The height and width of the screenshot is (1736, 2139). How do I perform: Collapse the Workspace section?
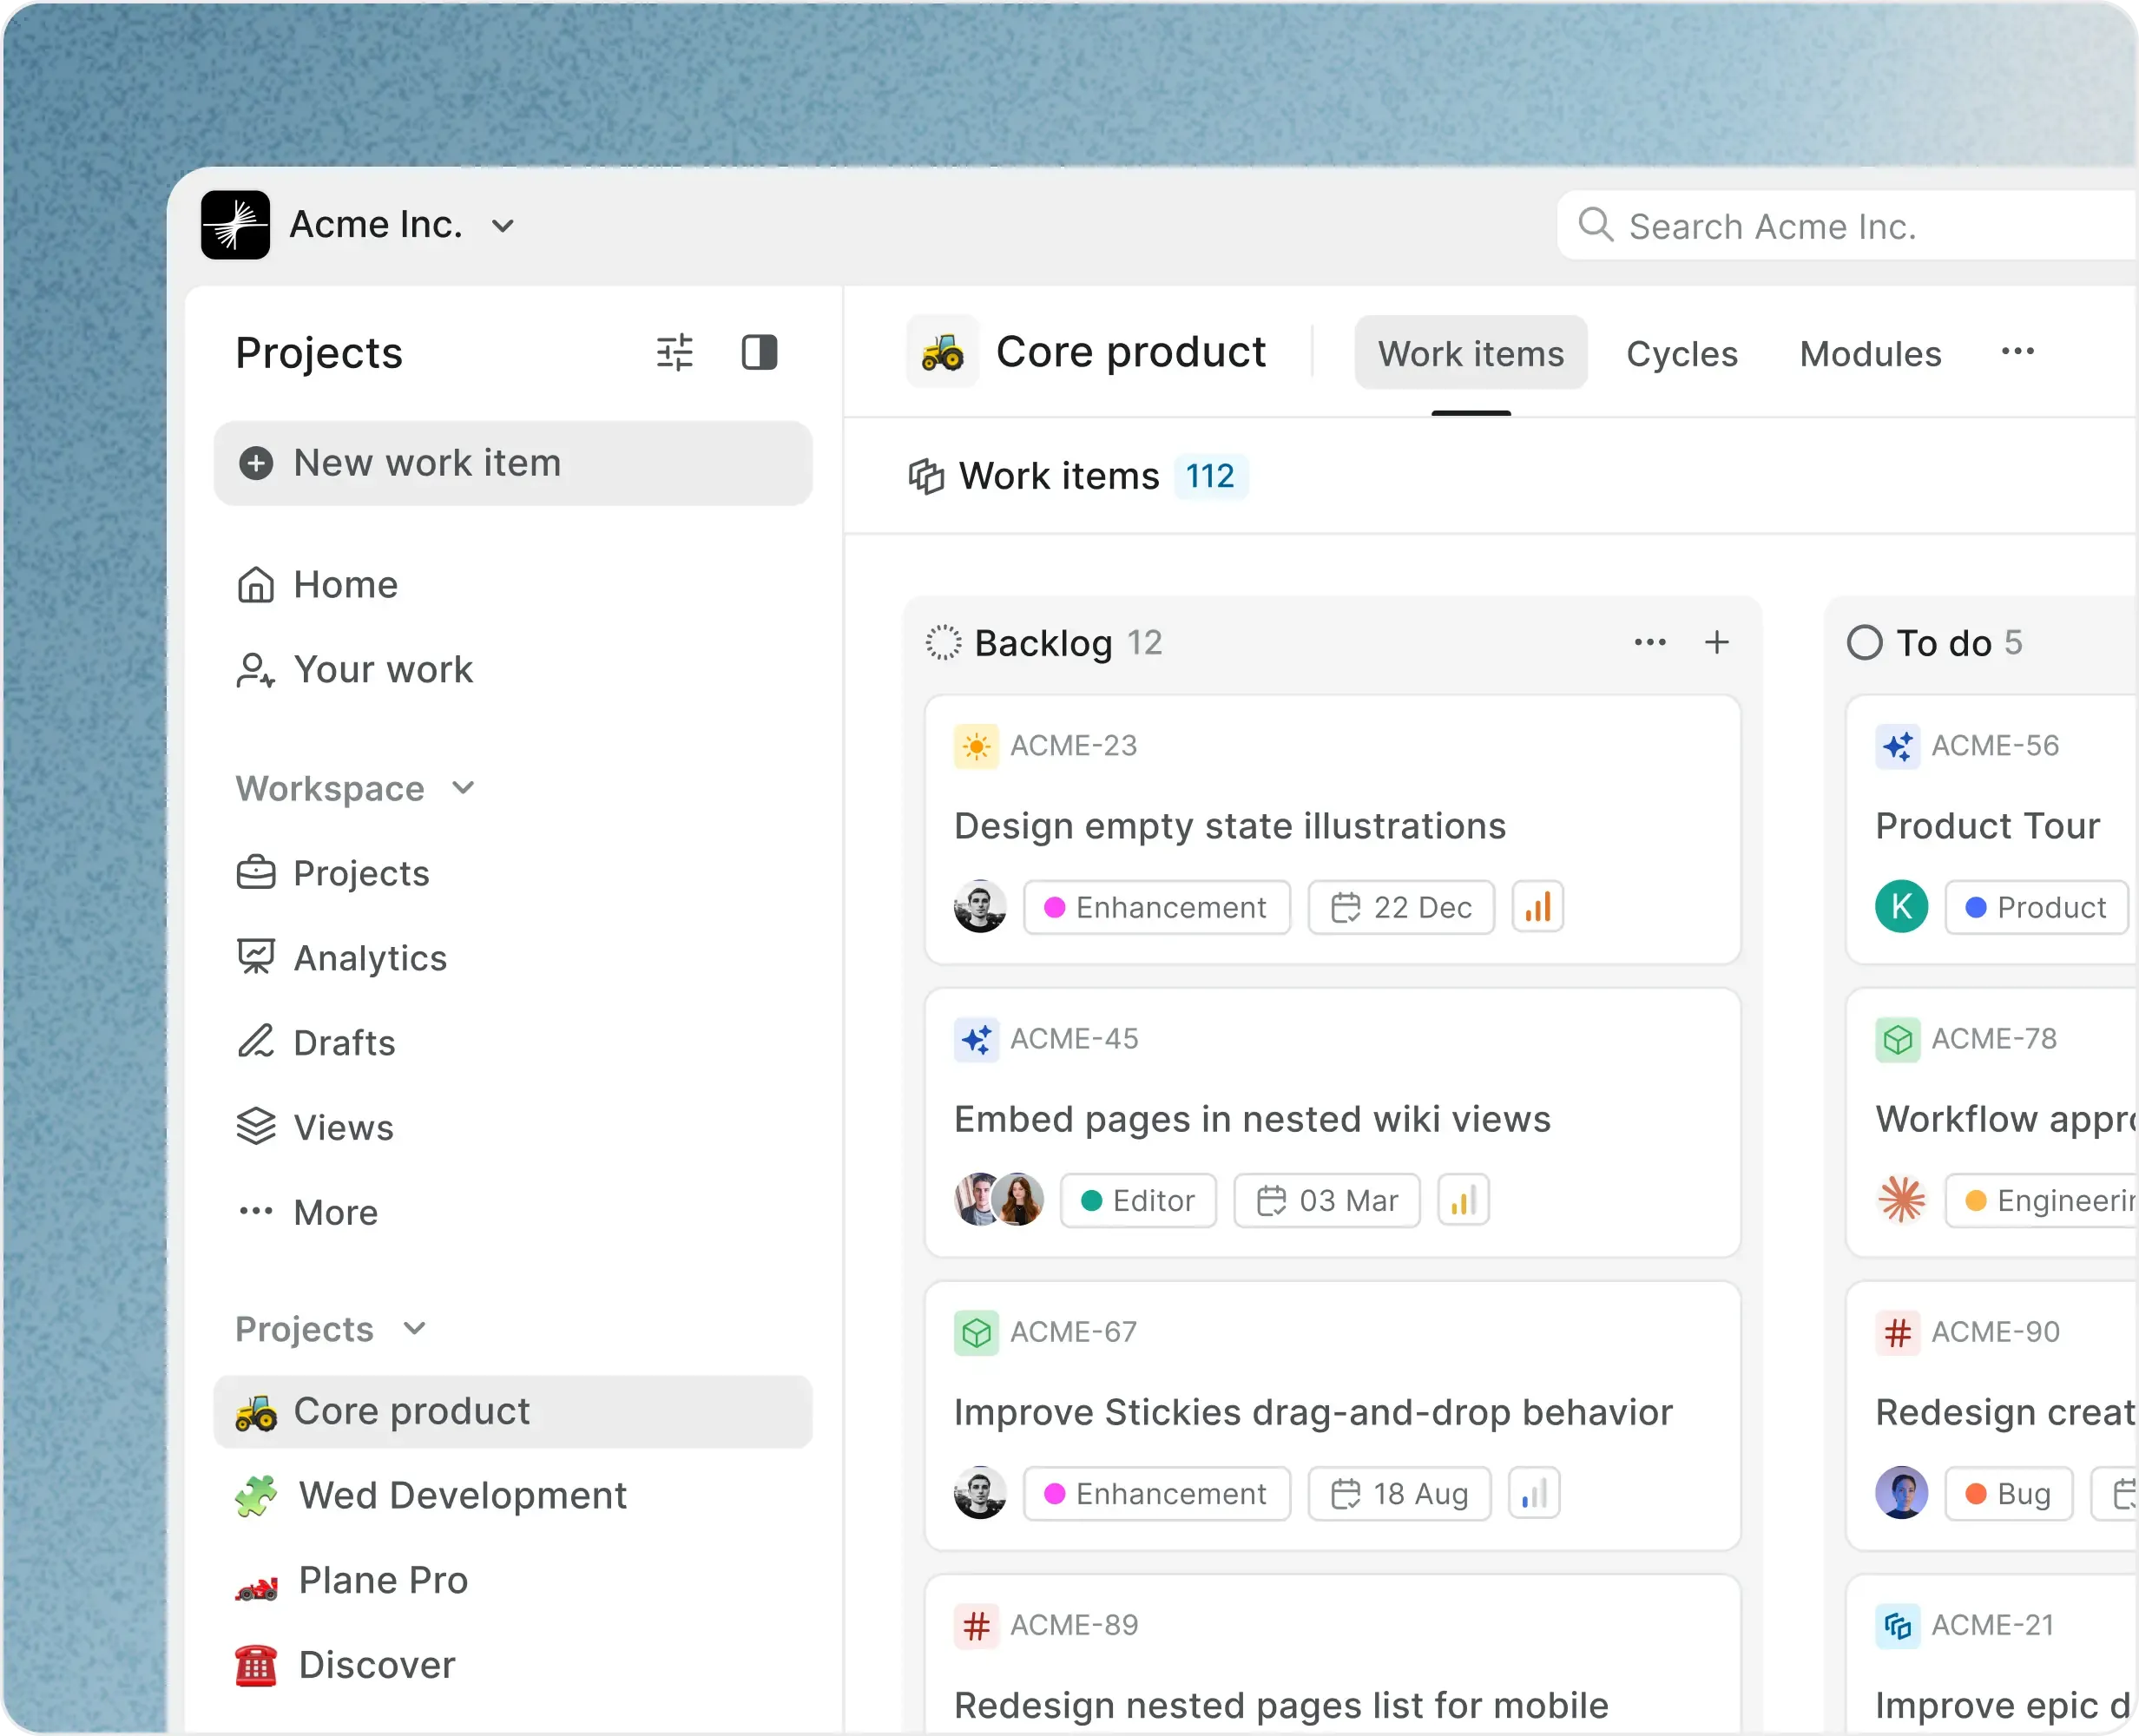(x=462, y=788)
